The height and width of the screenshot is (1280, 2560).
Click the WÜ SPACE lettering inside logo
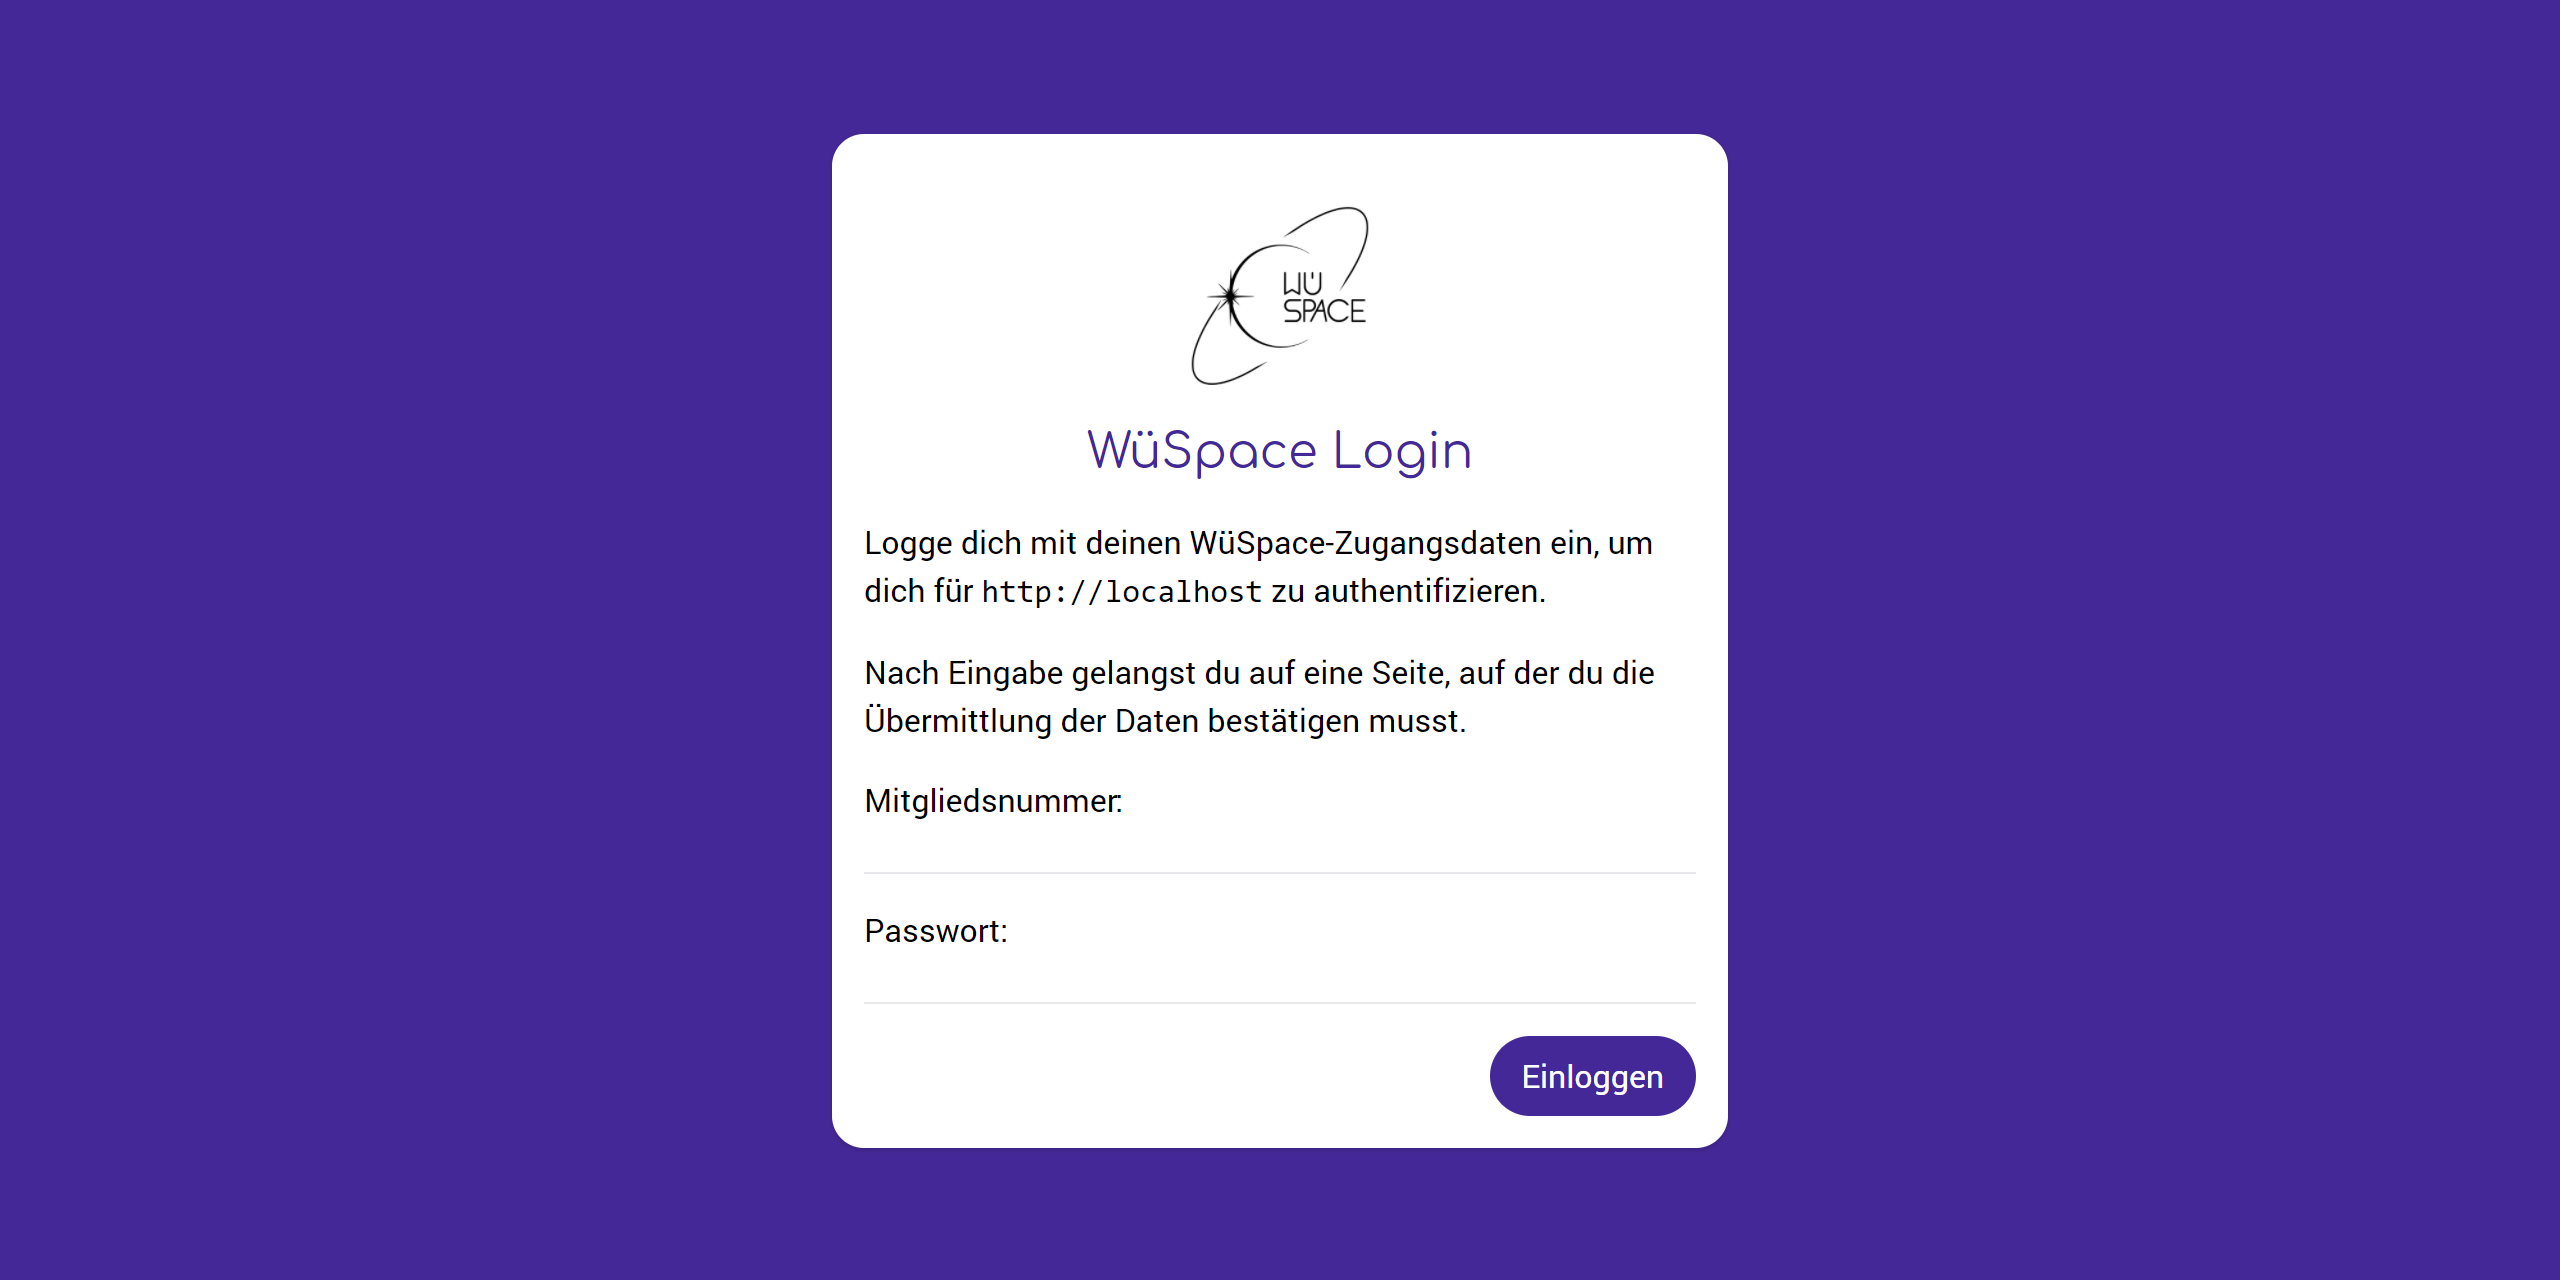1323,298
